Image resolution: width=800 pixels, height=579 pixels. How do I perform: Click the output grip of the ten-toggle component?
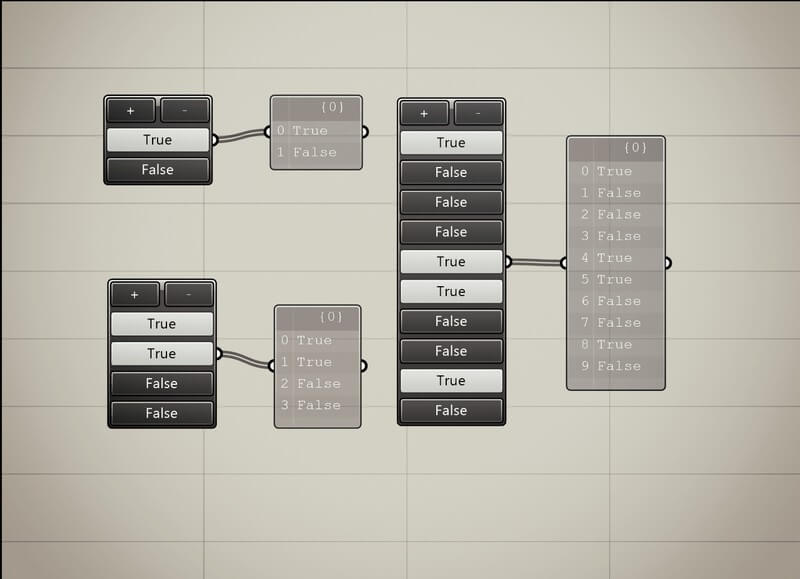click(x=508, y=262)
